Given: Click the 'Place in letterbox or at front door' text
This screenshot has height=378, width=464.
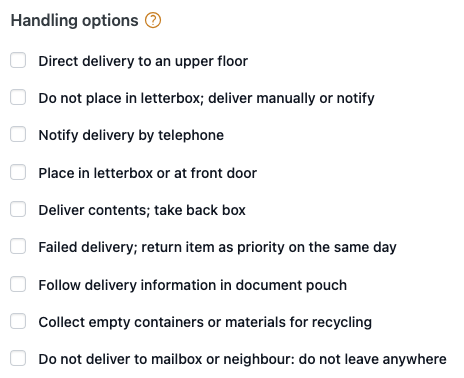Looking at the screenshot, I should coord(147,173).
